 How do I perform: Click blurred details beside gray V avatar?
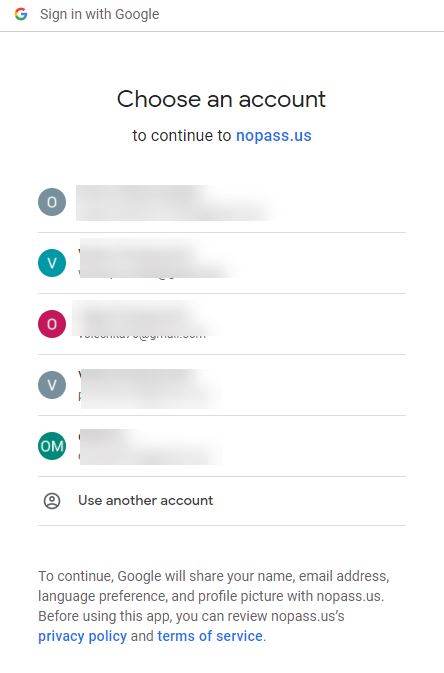[152, 388]
